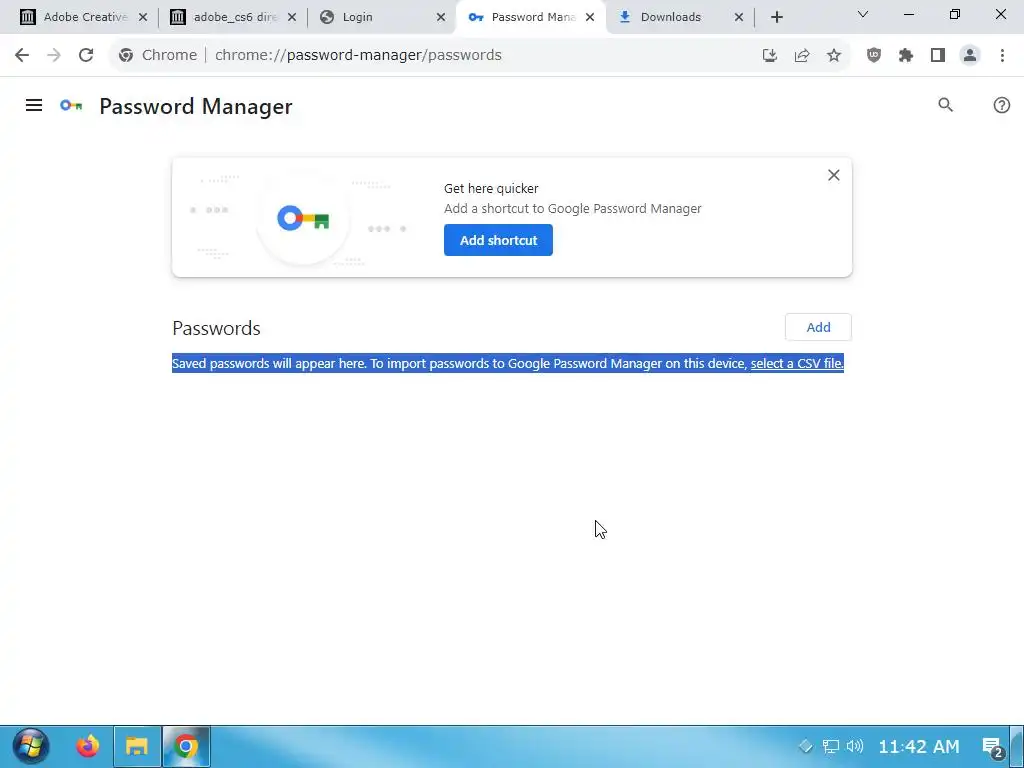This screenshot has height=768, width=1024.
Task: Toggle the browser side panel
Action: coord(938,55)
